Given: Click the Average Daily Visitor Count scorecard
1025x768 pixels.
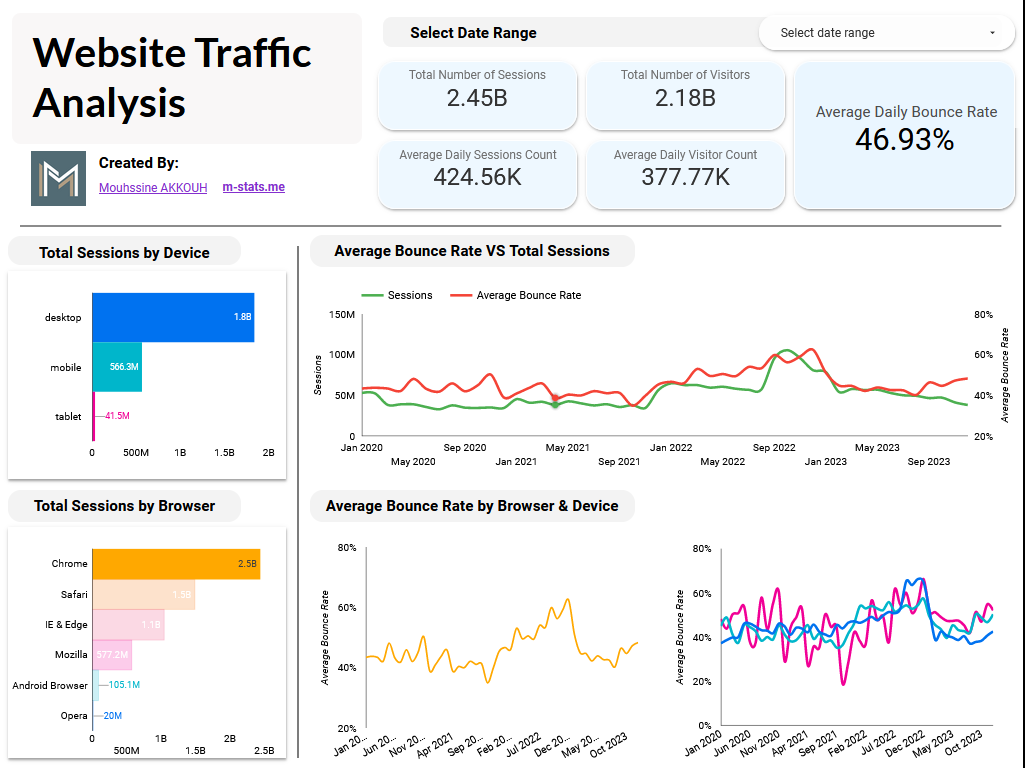Looking at the screenshot, I should click(x=685, y=174).
